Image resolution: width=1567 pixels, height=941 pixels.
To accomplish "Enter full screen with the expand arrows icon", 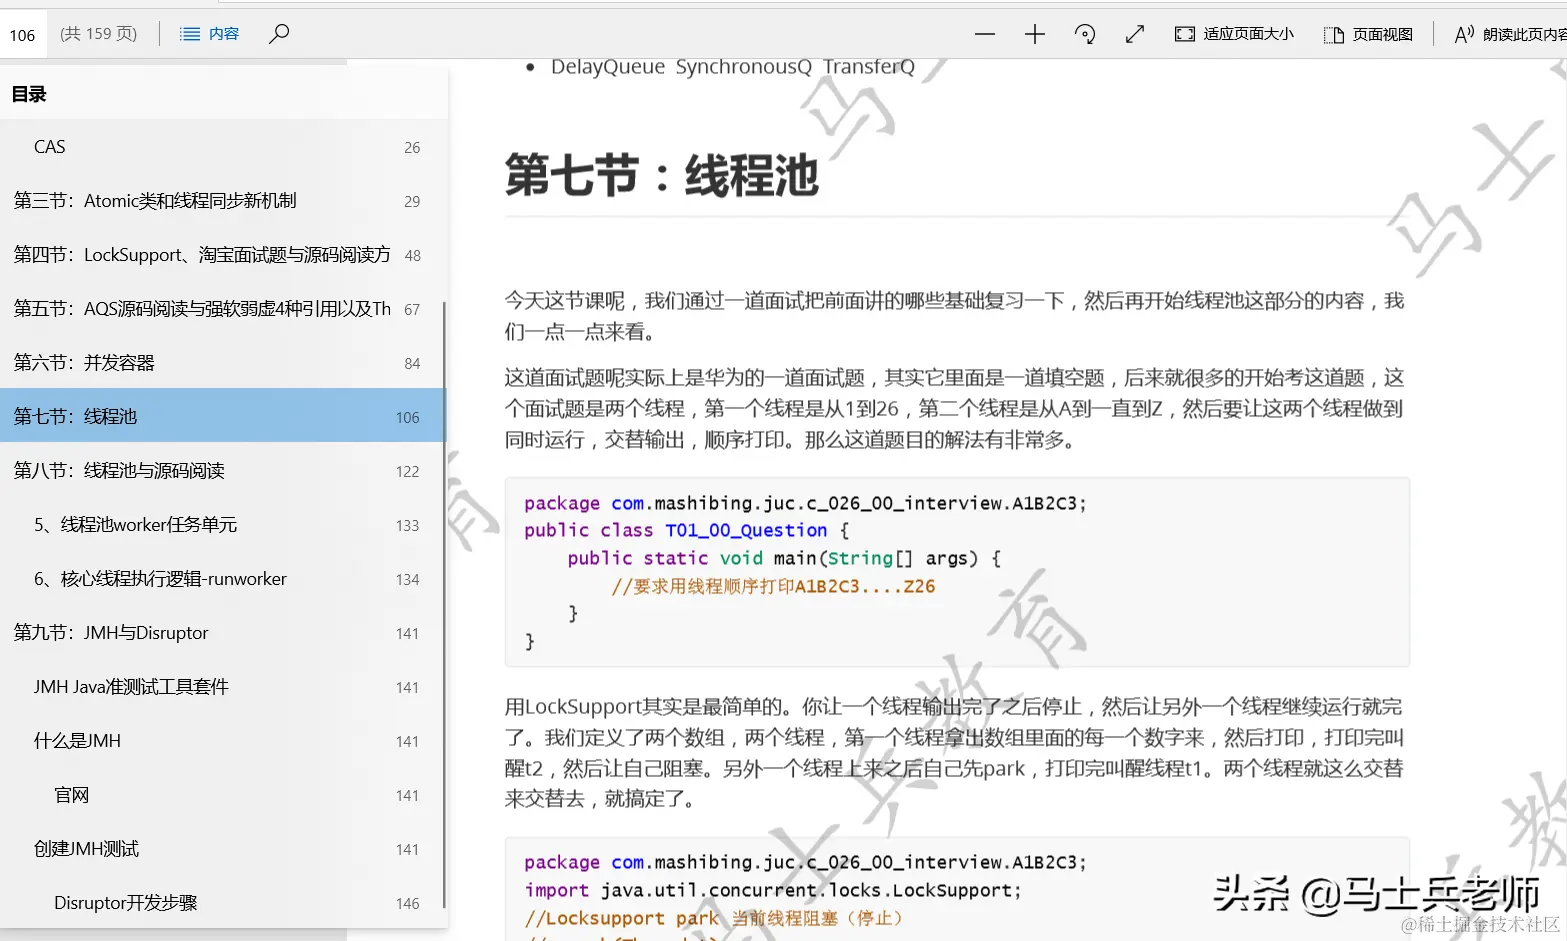I will [1135, 34].
